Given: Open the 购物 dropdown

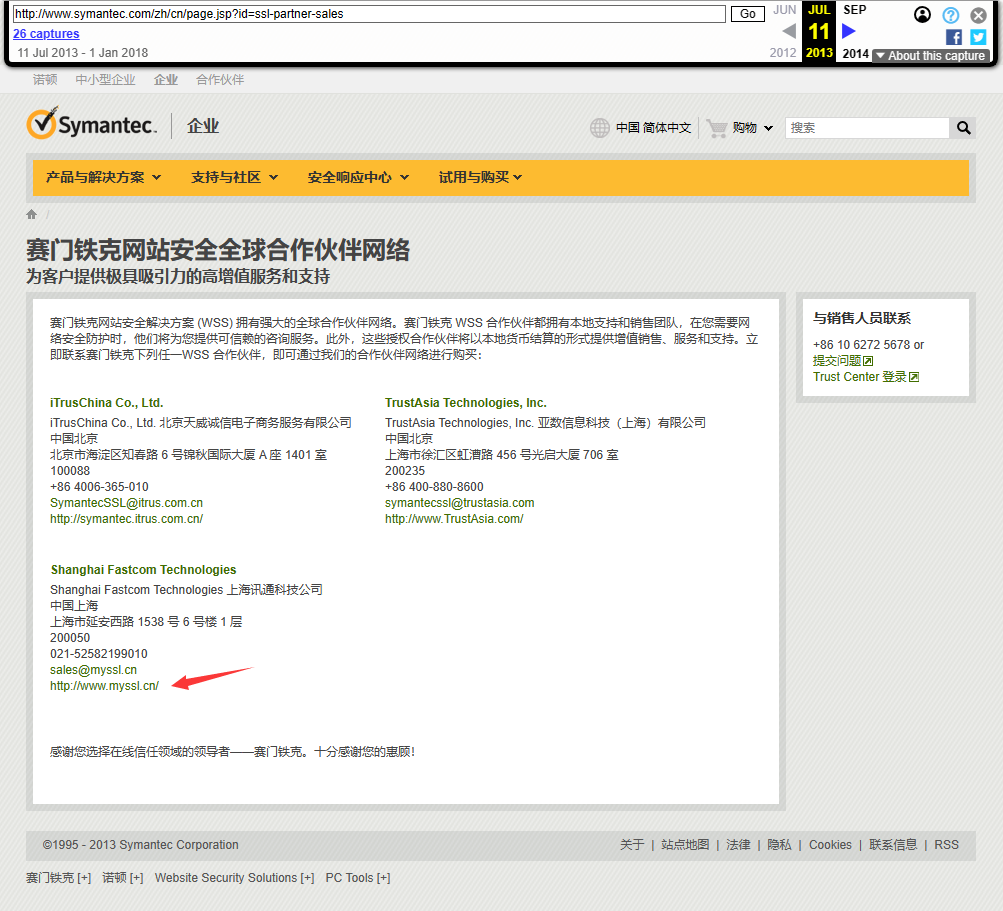Looking at the screenshot, I should 752,128.
